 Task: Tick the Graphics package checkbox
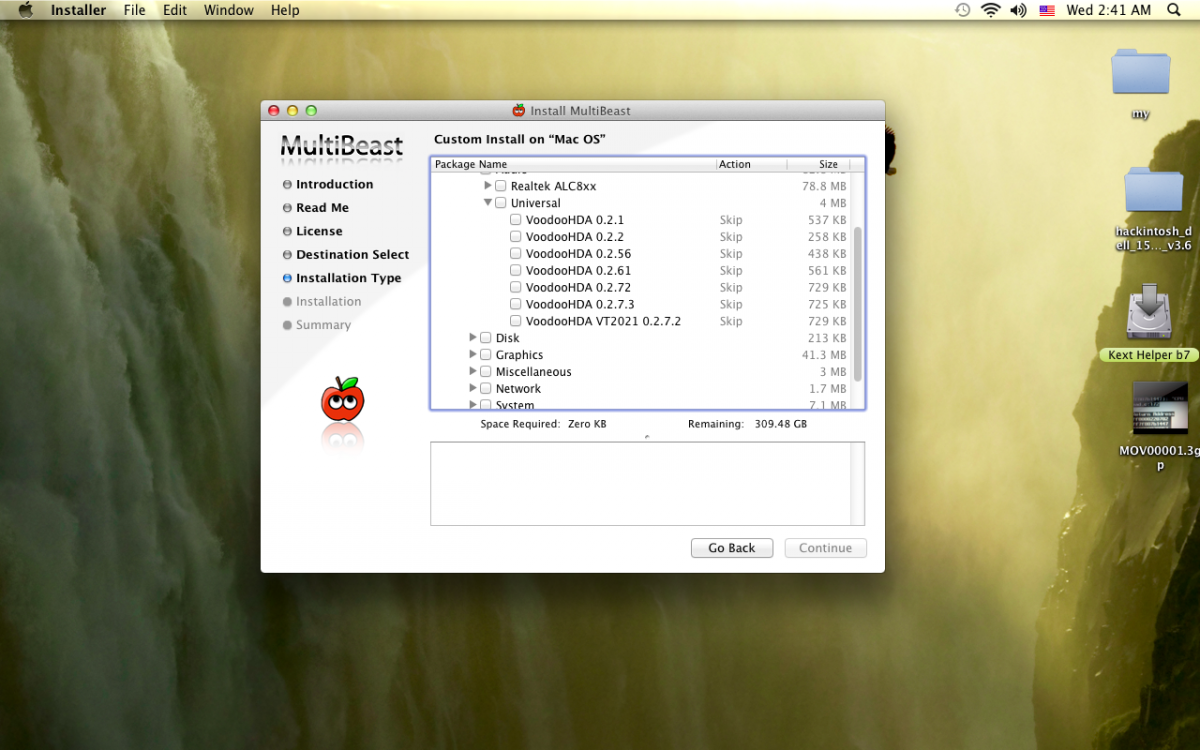tap(486, 355)
